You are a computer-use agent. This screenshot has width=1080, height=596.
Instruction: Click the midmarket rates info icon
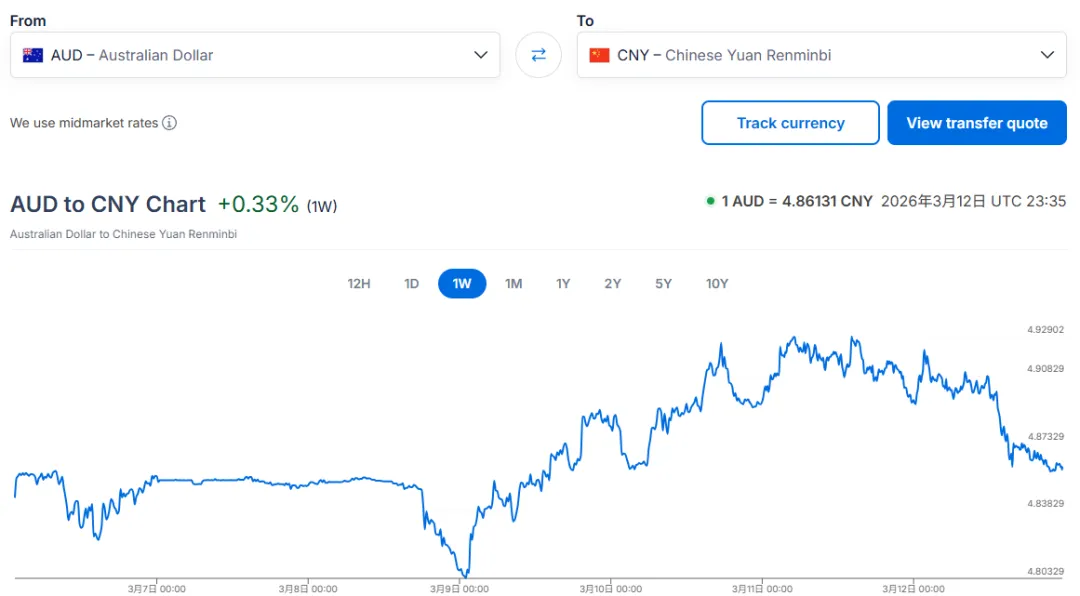click(x=170, y=123)
